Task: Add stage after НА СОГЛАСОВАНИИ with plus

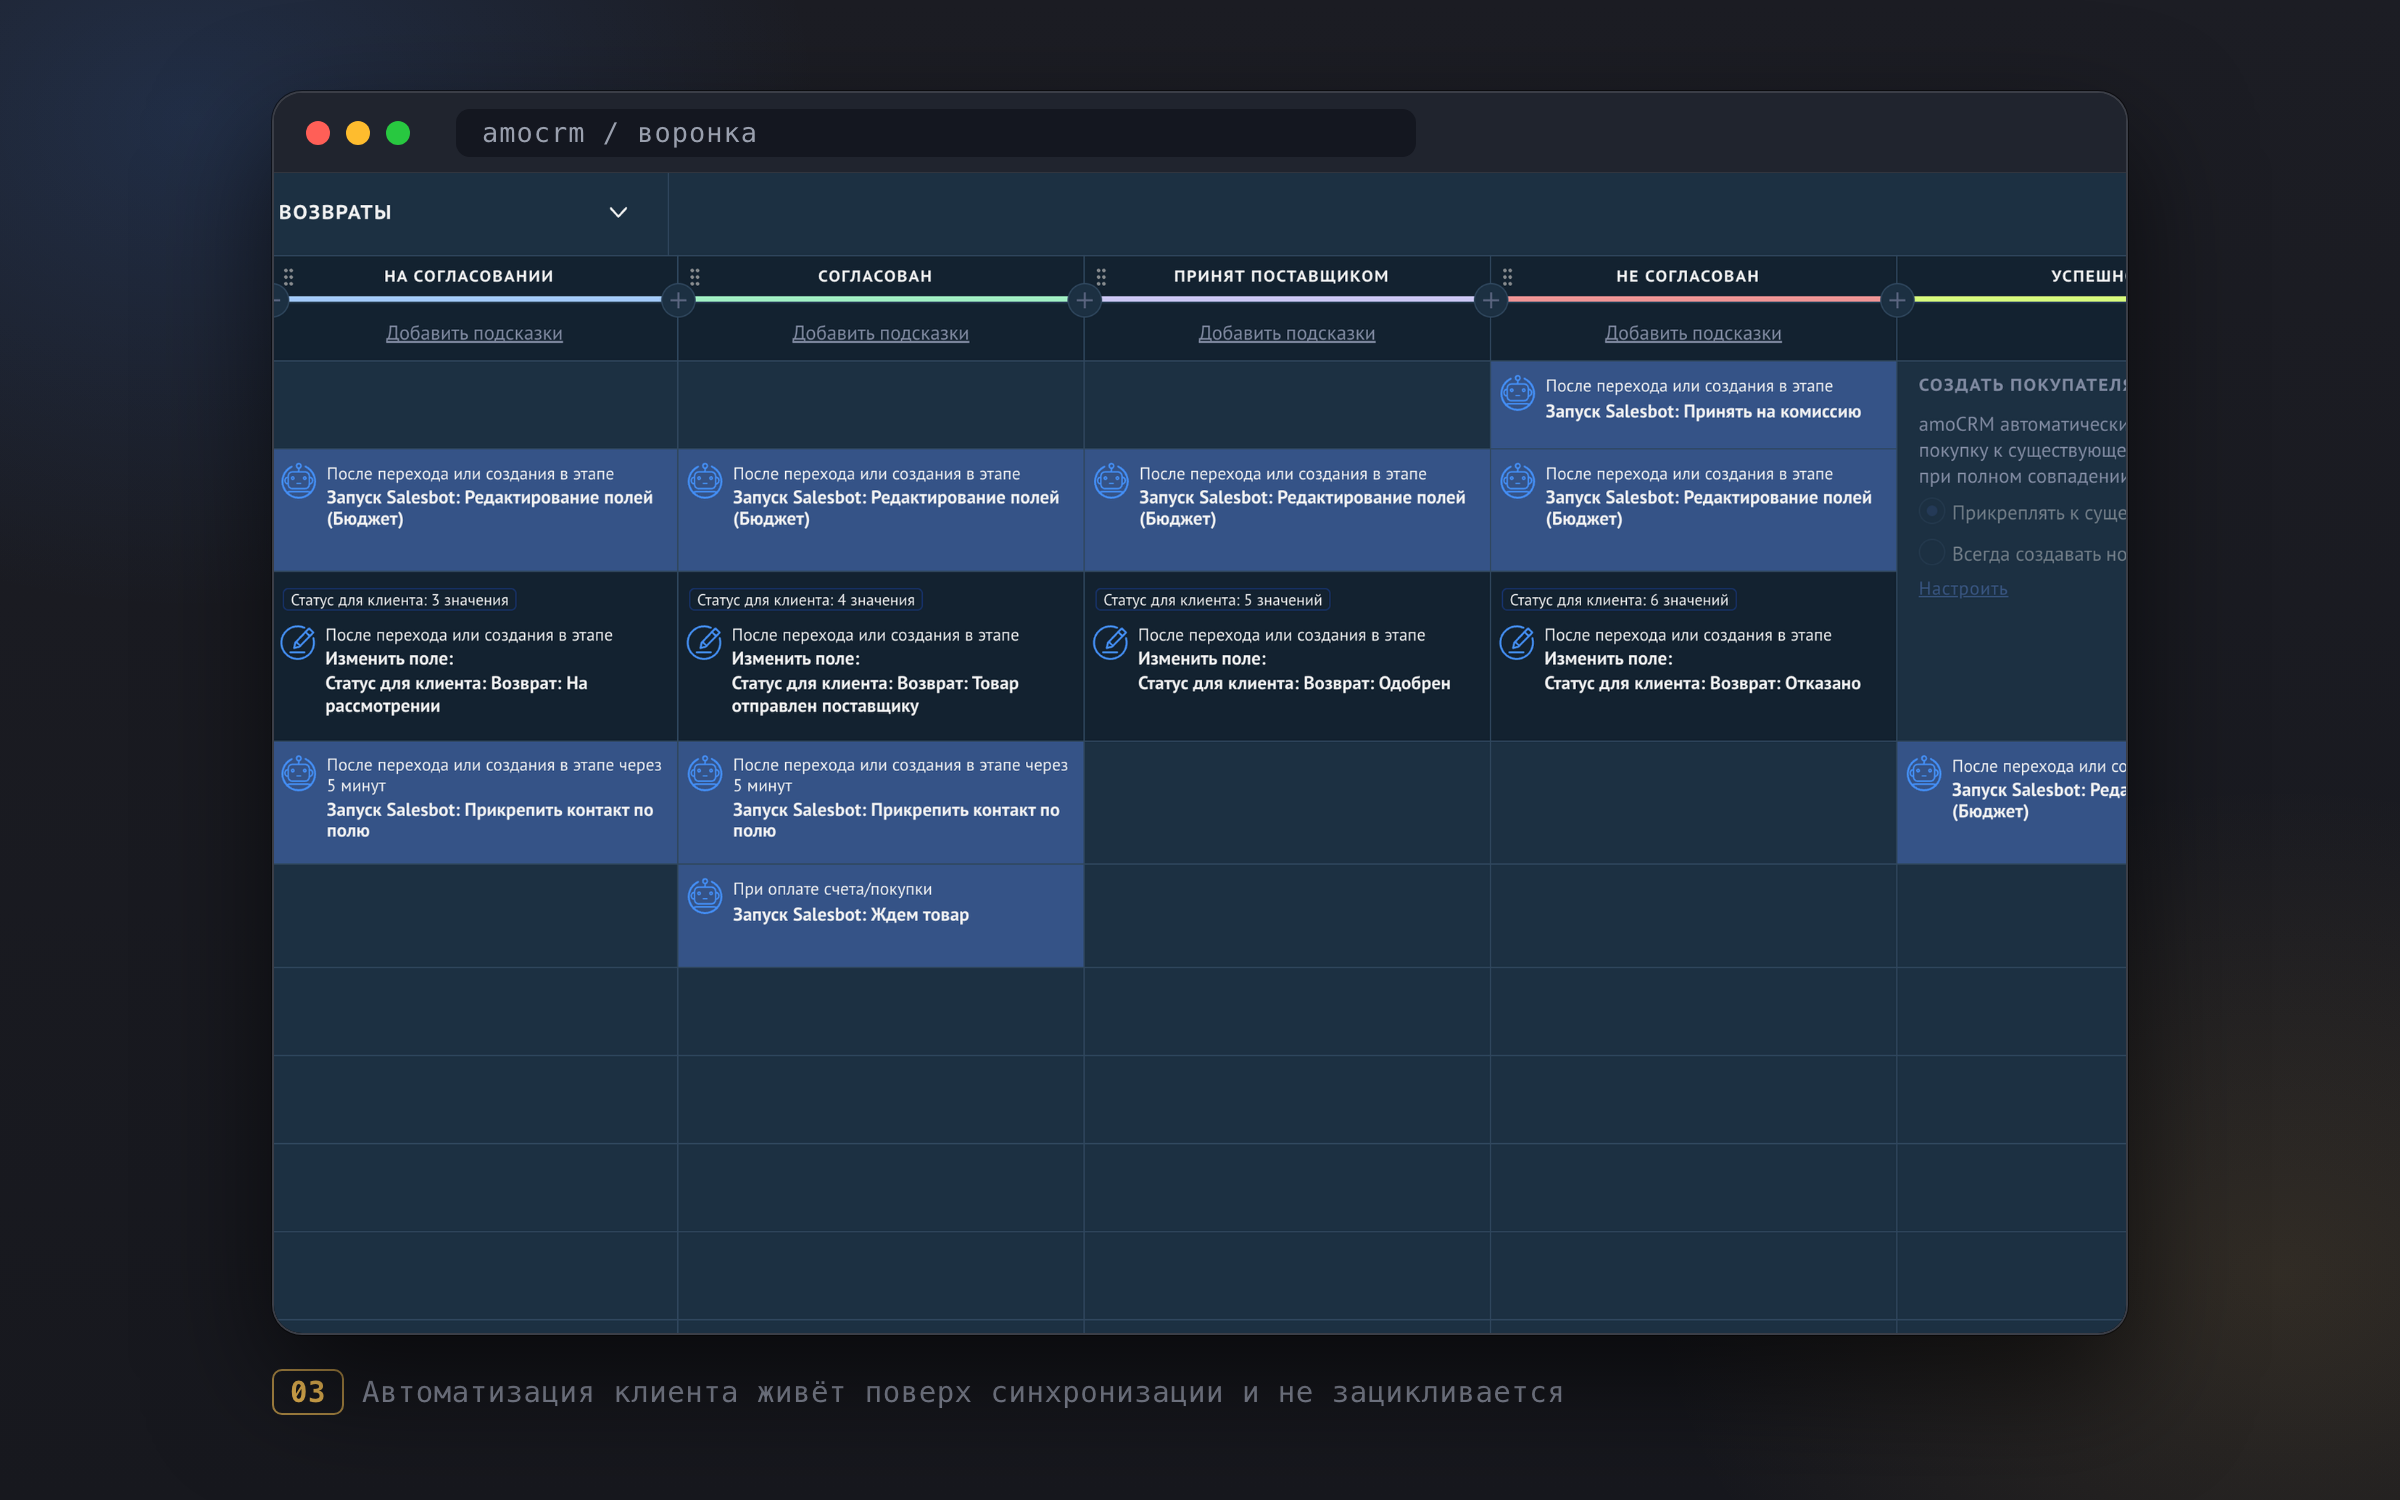Action: click(678, 300)
